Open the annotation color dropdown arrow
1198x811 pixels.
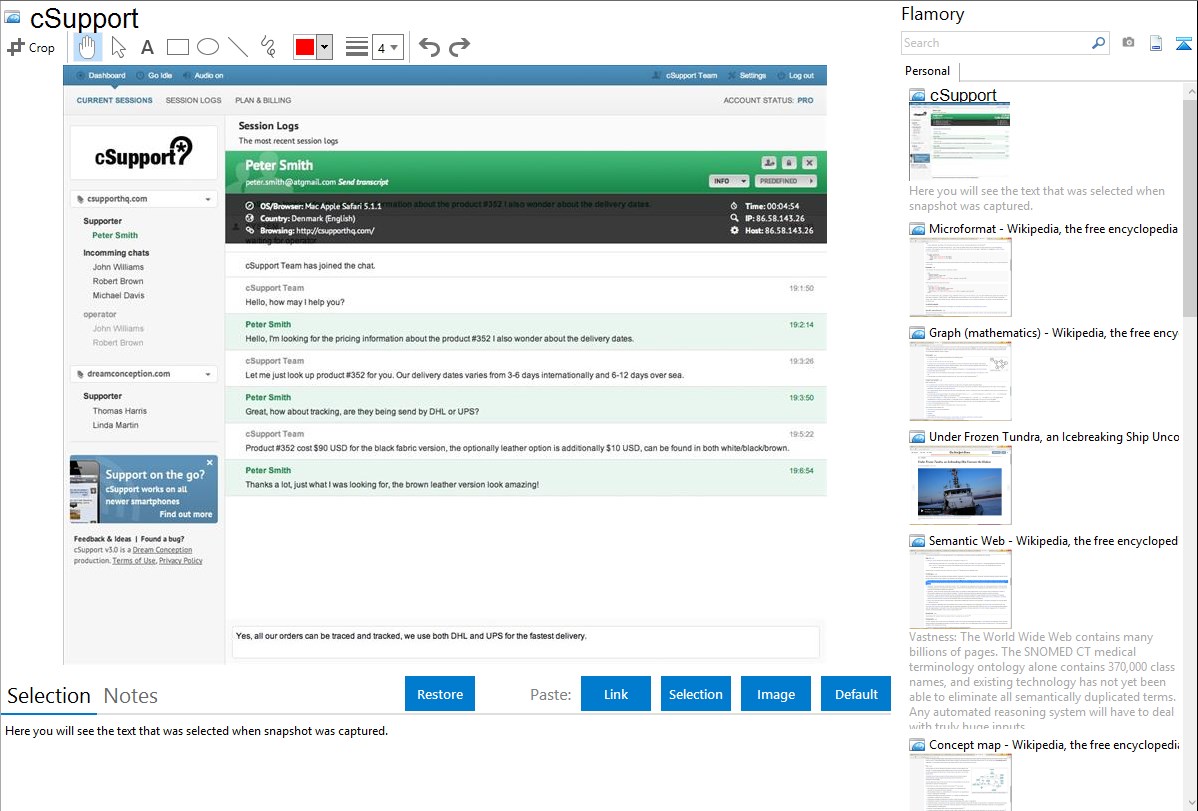click(325, 47)
